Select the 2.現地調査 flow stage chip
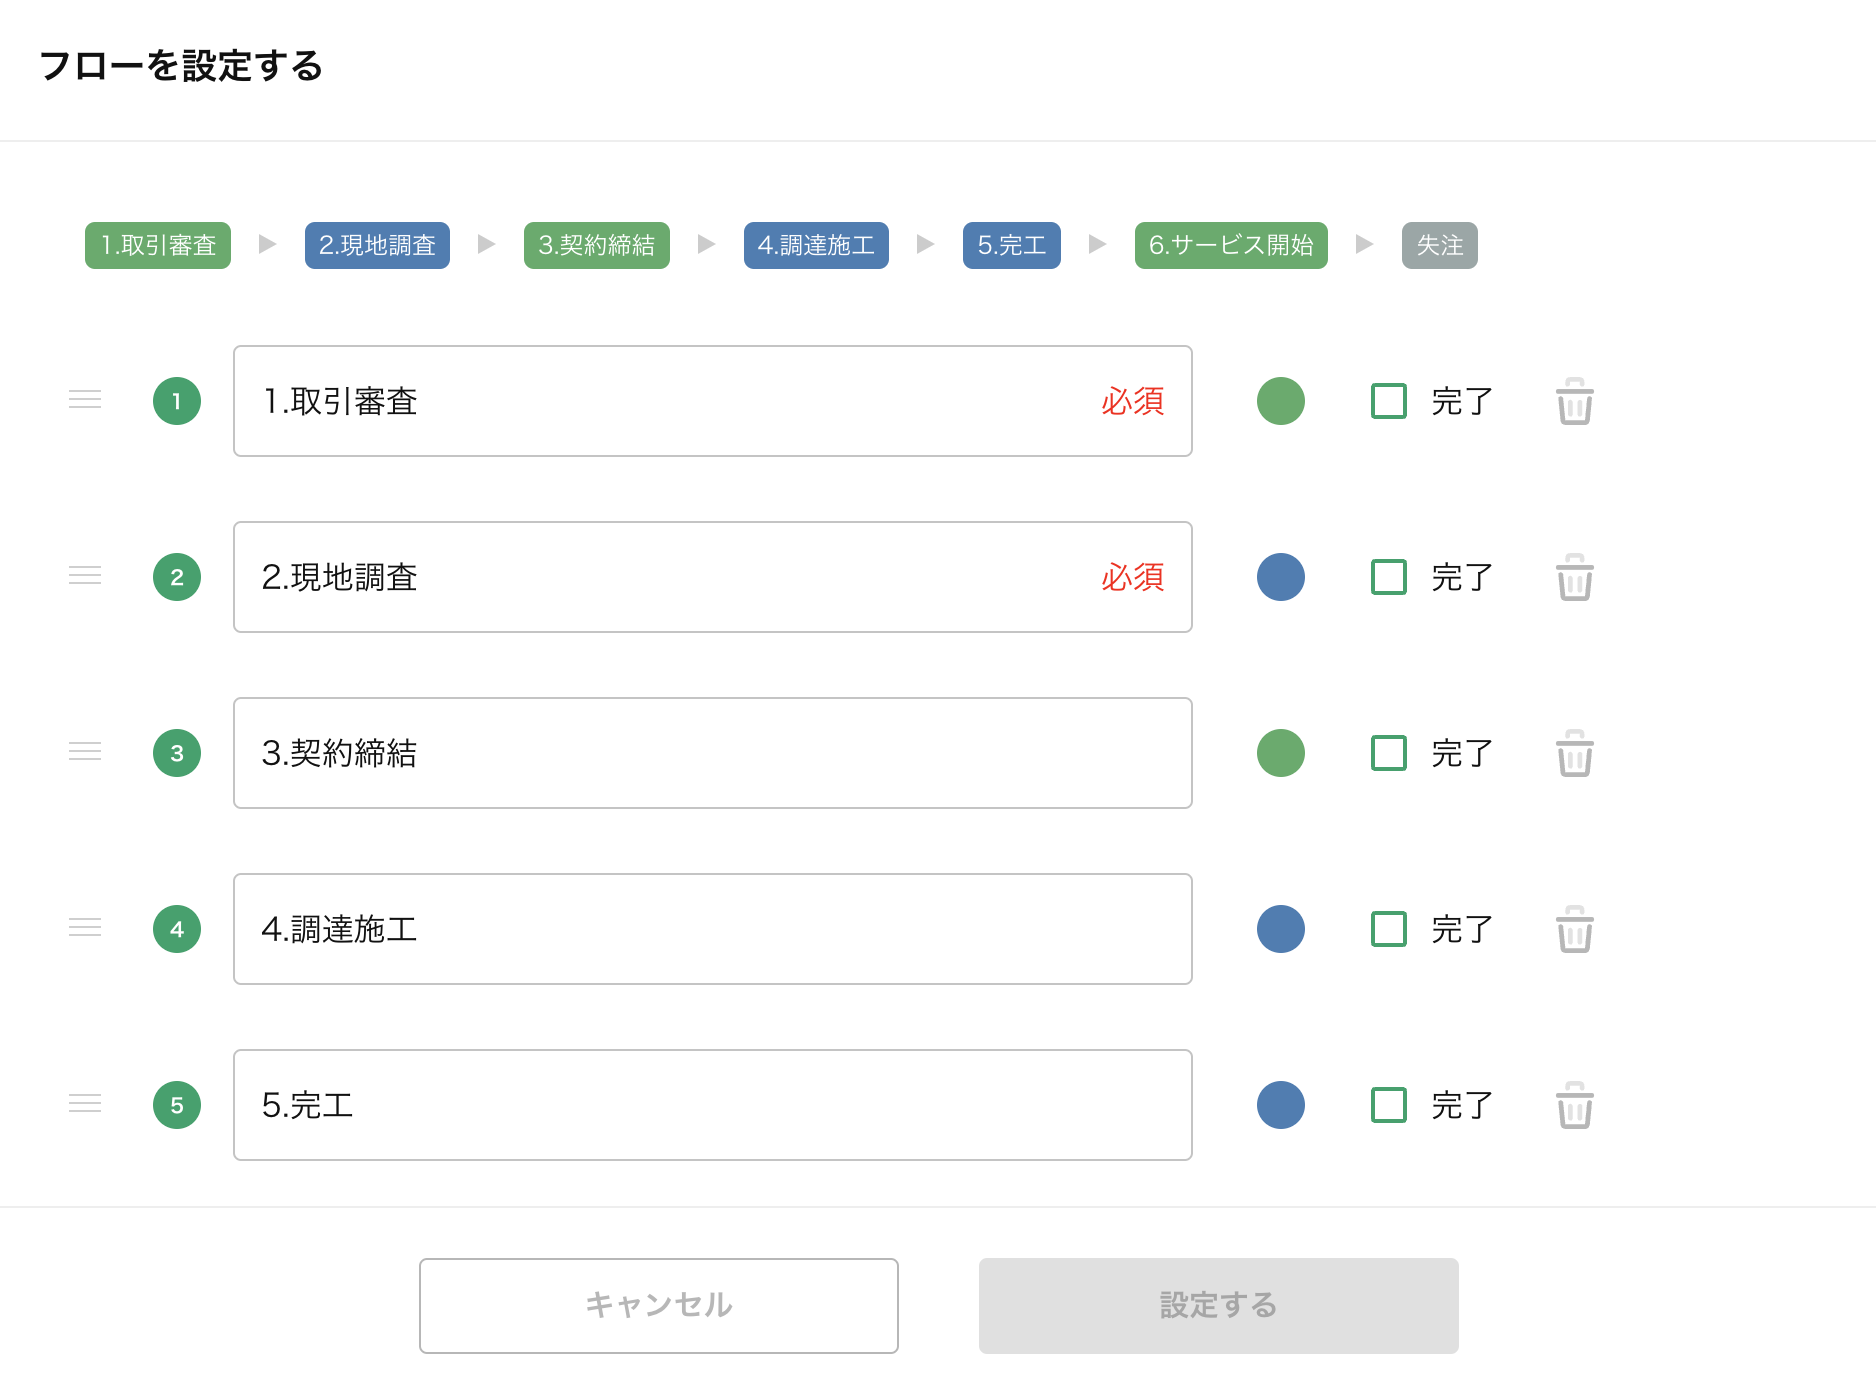The width and height of the screenshot is (1876, 1400). 377,245
